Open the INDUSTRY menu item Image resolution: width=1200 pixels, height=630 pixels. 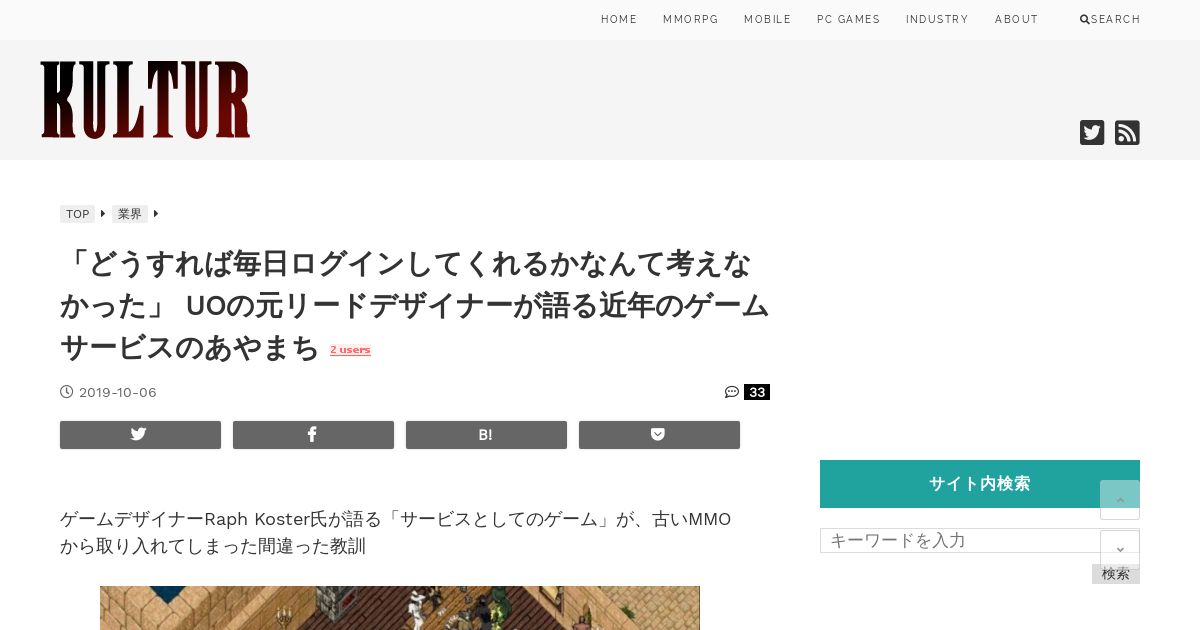coord(937,20)
